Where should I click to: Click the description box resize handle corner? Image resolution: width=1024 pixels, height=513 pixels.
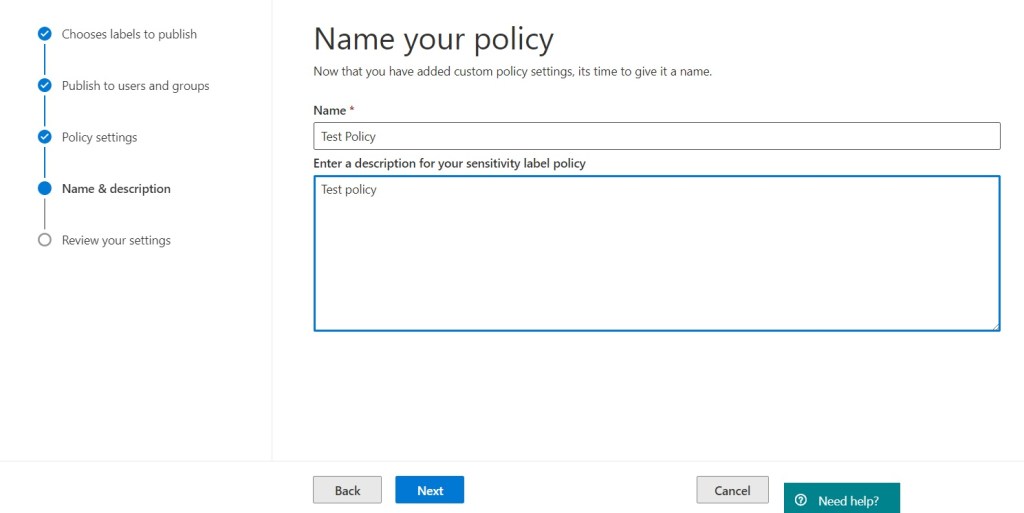(x=995, y=326)
